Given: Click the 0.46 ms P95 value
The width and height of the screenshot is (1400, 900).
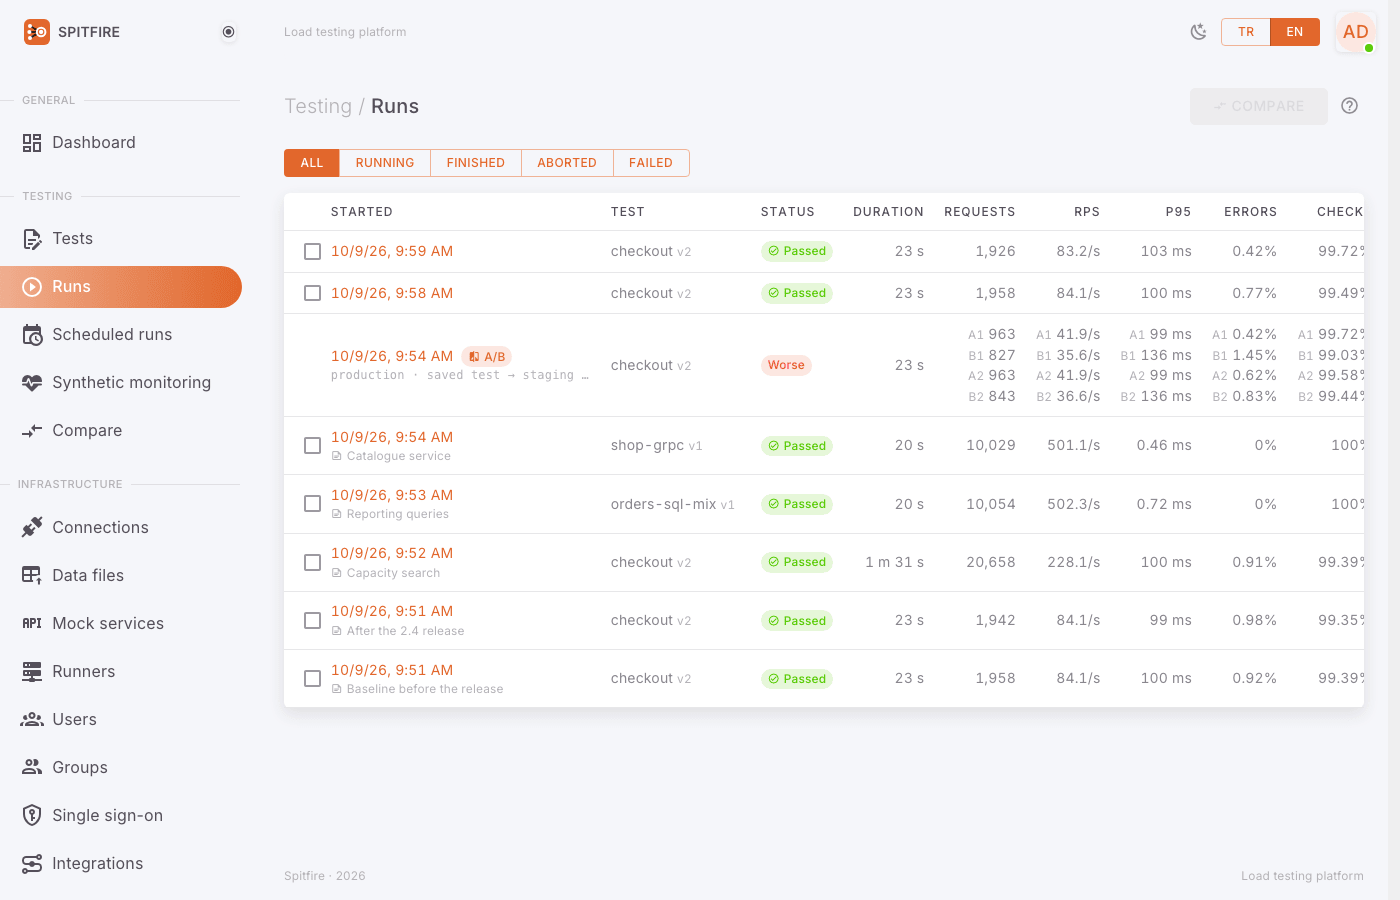Looking at the screenshot, I should click(1164, 445).
